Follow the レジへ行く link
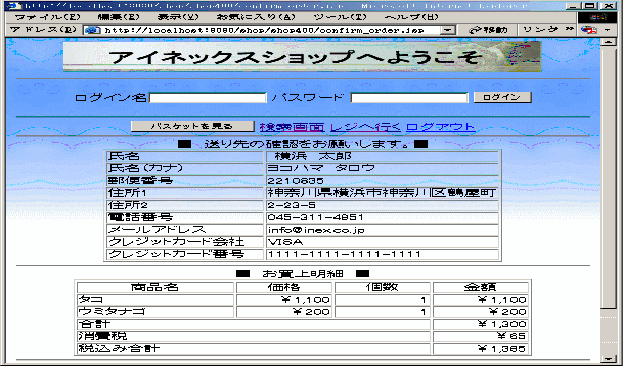The image size is (623, 366). pos(365,127)
